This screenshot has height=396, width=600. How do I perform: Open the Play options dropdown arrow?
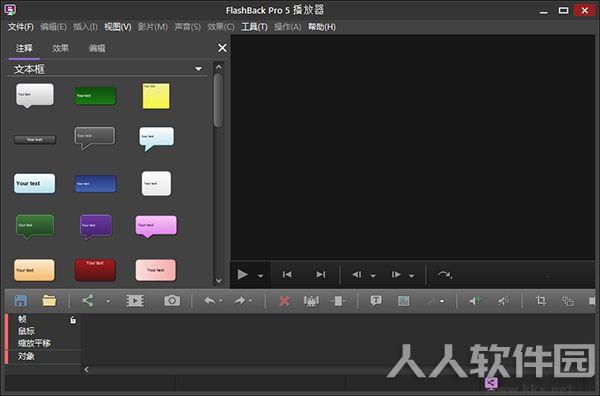tap(260, 276)
